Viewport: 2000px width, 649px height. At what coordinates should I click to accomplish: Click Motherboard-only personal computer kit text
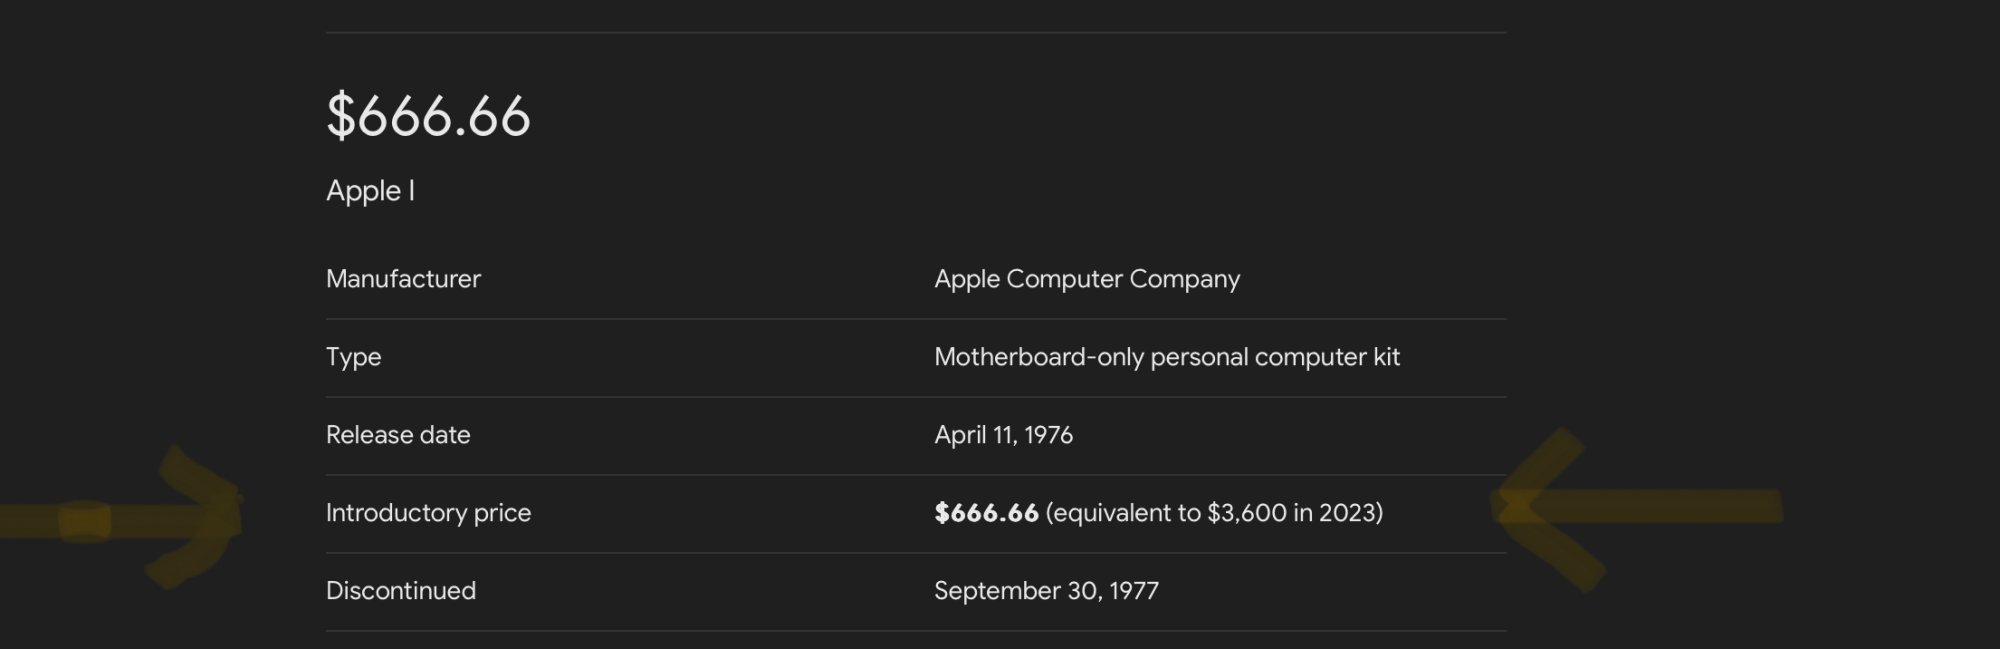pyautogui.click(x=1166, y=357)
